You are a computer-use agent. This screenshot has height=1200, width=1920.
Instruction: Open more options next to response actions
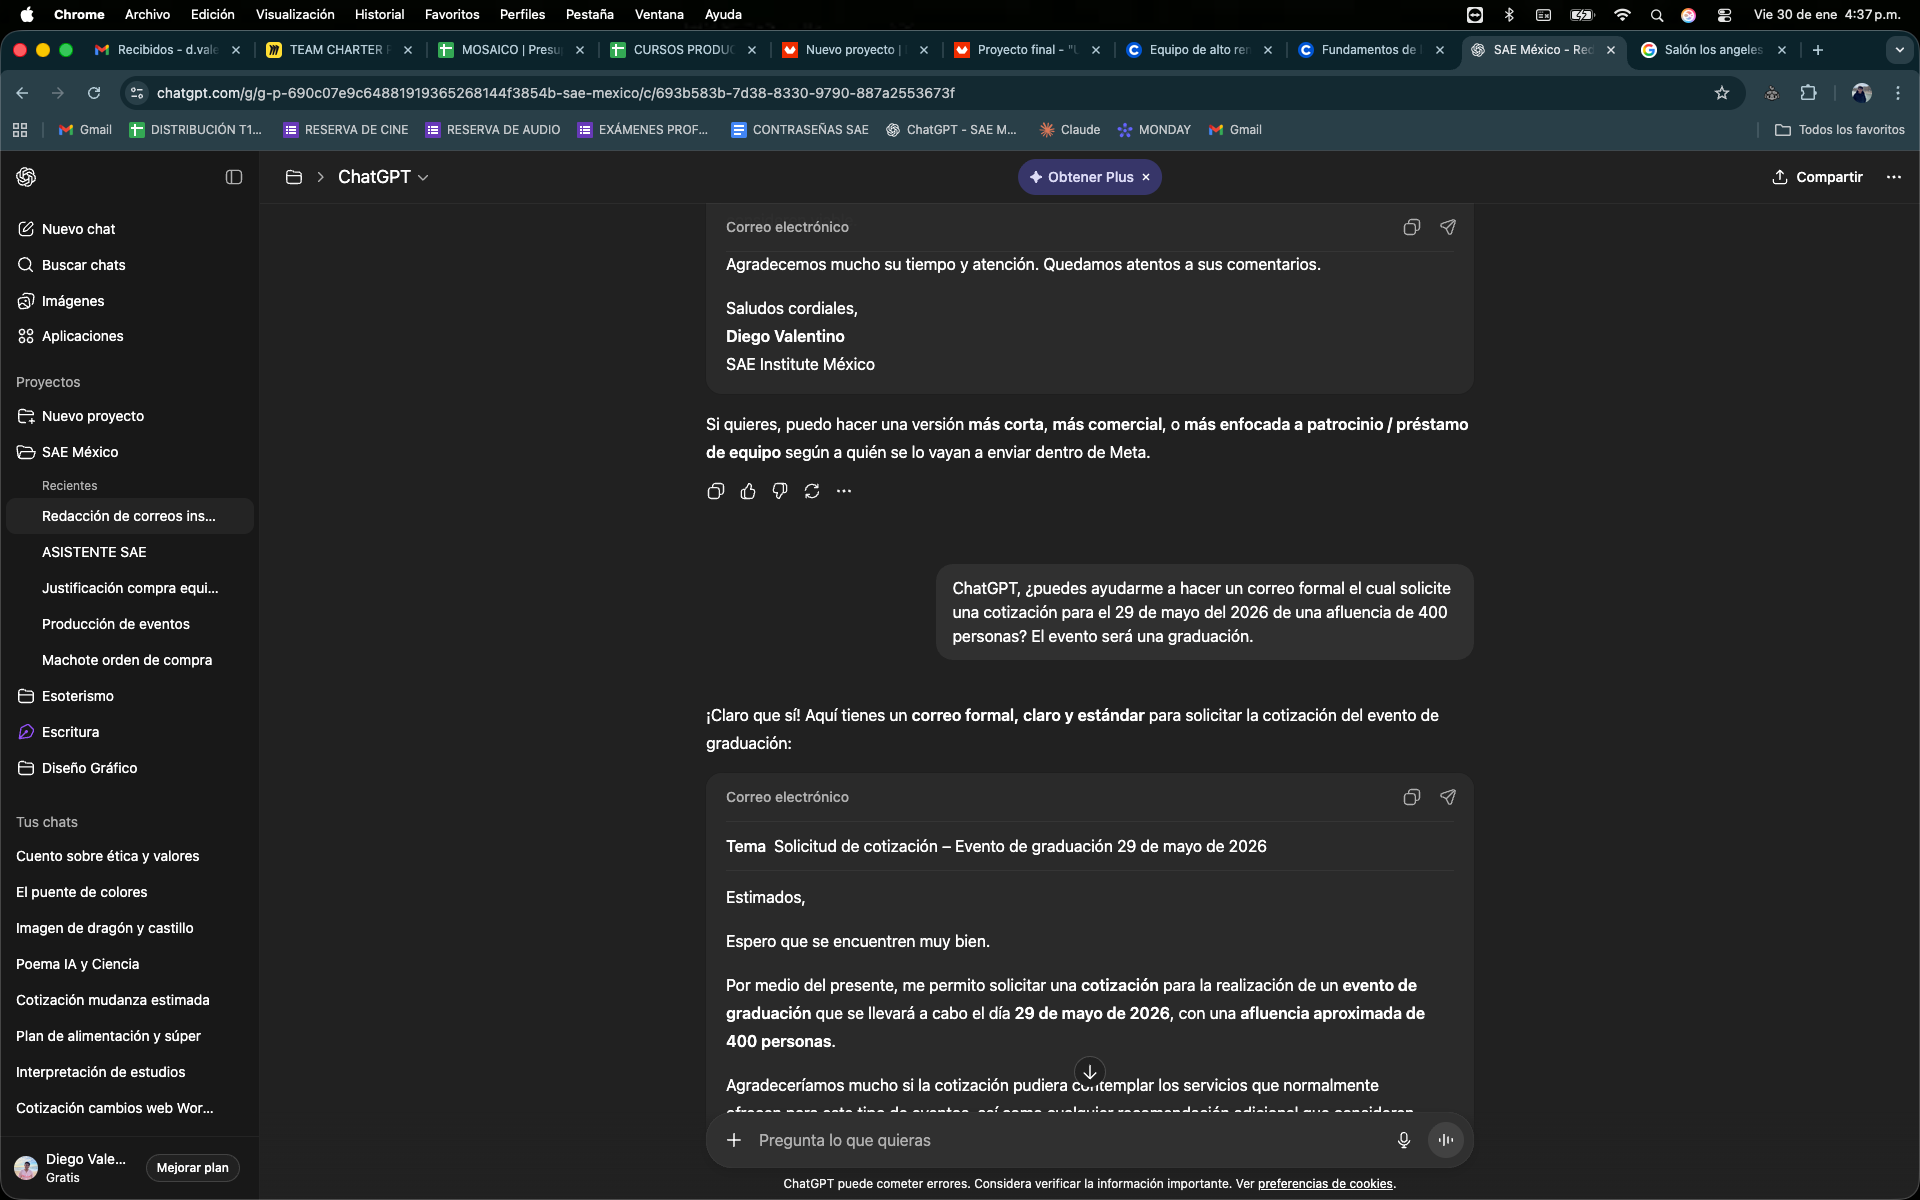click(x=844, y=491)
